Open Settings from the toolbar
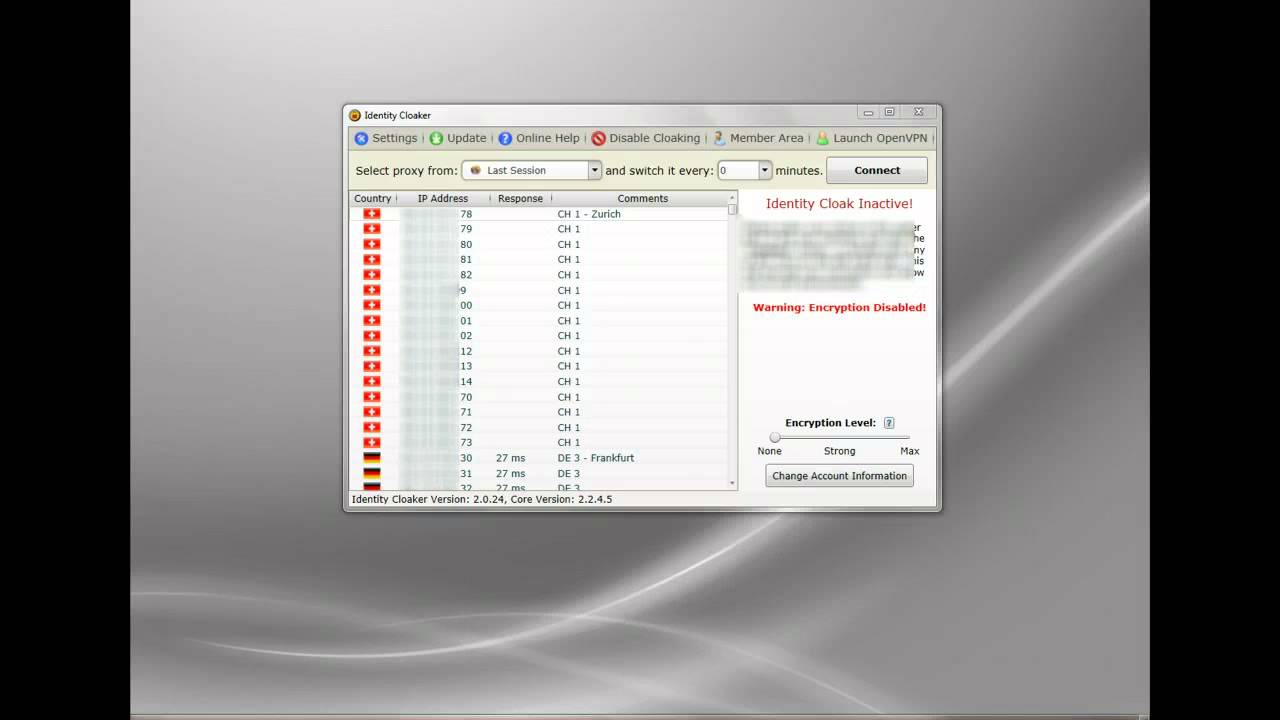This screenshot has height=720, width=1280. (x=386, y=138)
